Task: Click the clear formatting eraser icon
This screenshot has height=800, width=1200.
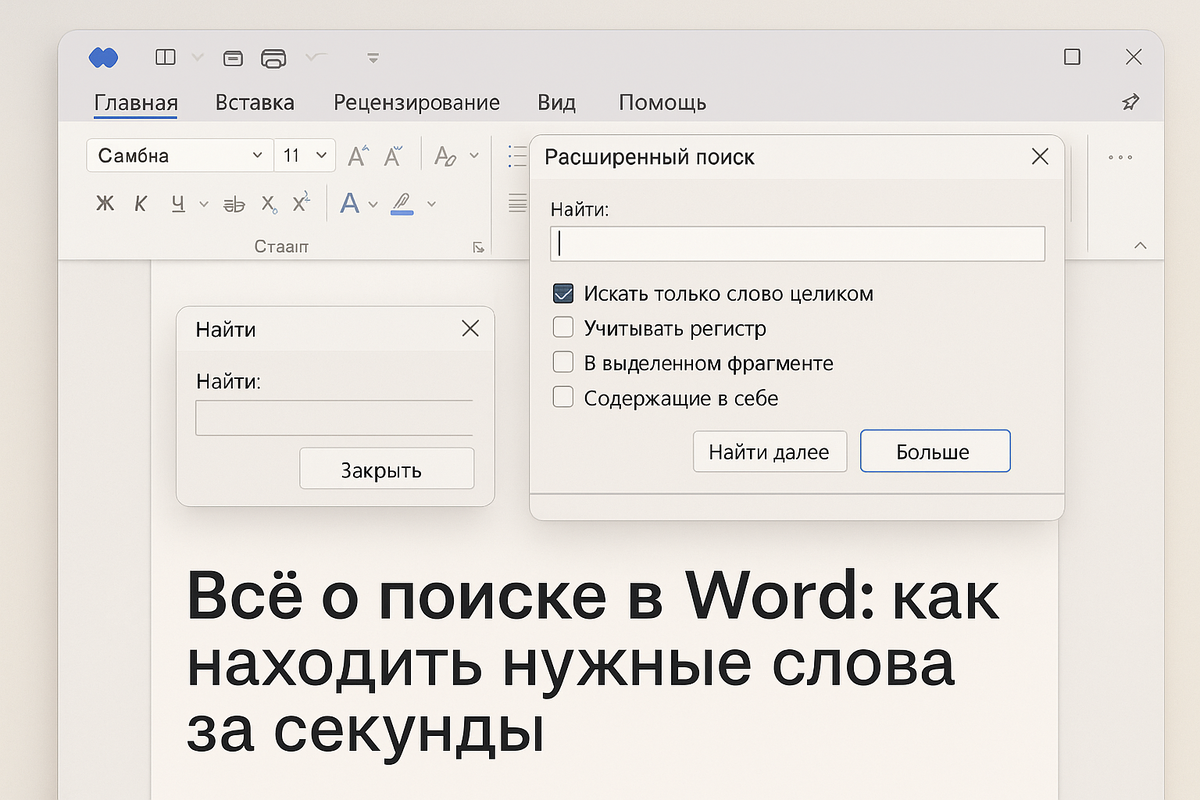Action: (x=446, y=156)
